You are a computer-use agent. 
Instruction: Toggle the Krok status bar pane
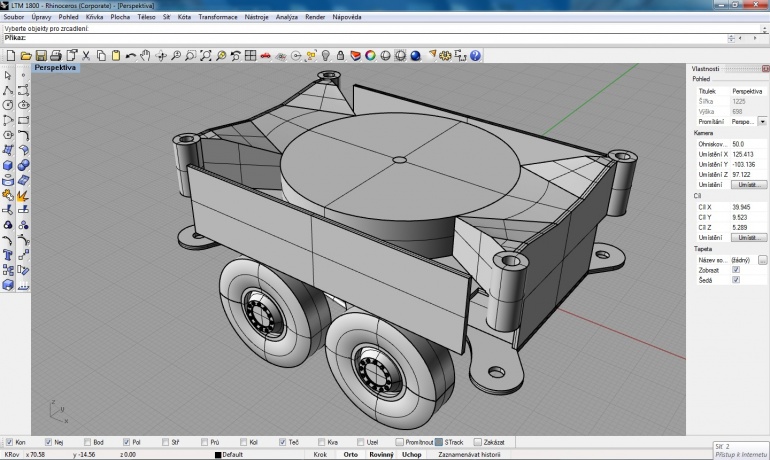coord(320,455)
